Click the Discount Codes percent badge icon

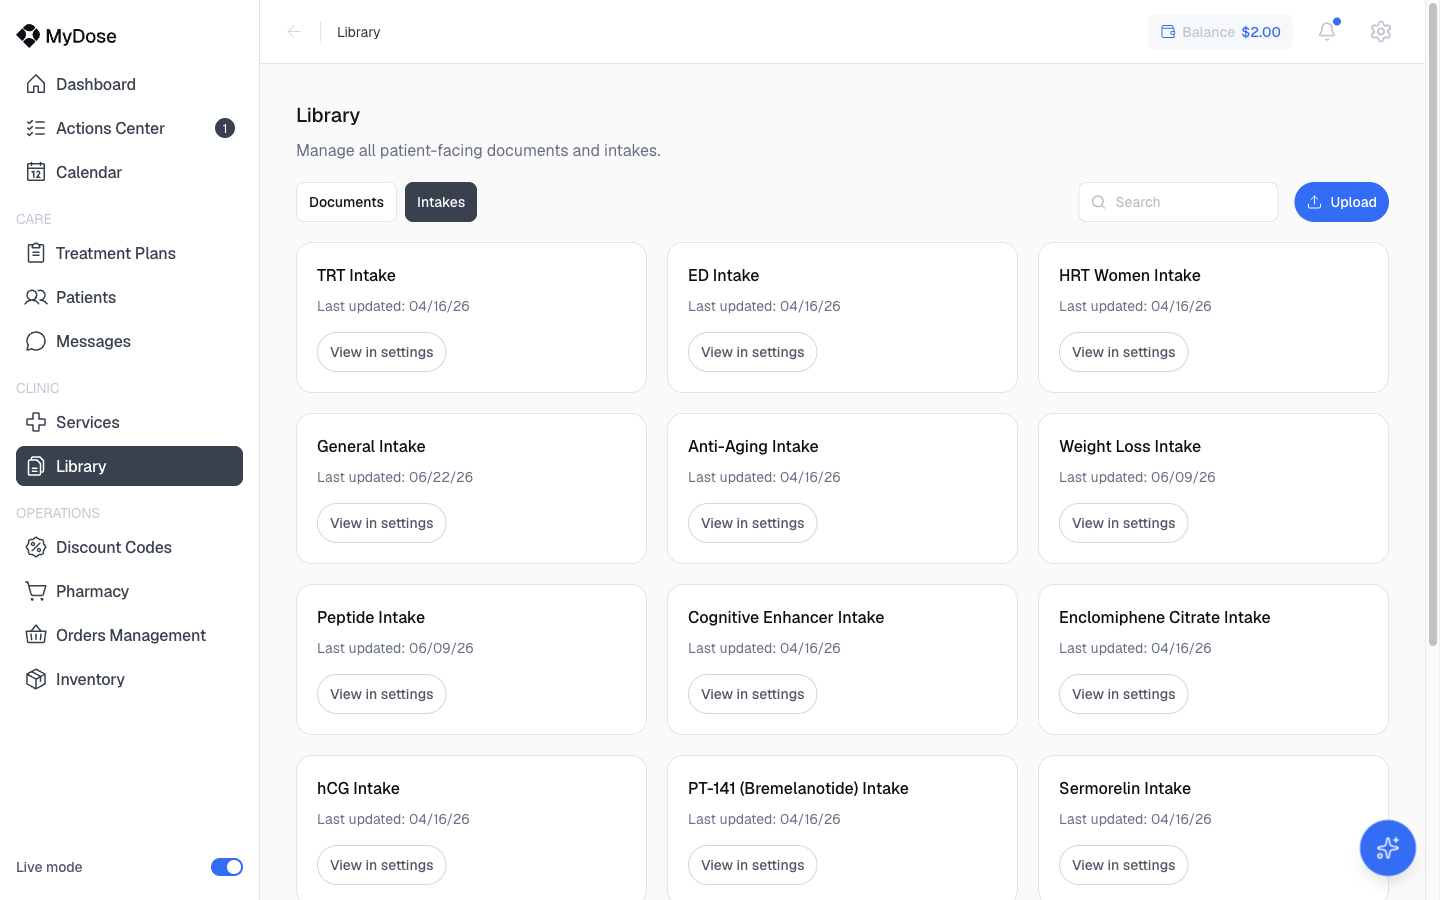pyautogui.click(x=36, y=547)
